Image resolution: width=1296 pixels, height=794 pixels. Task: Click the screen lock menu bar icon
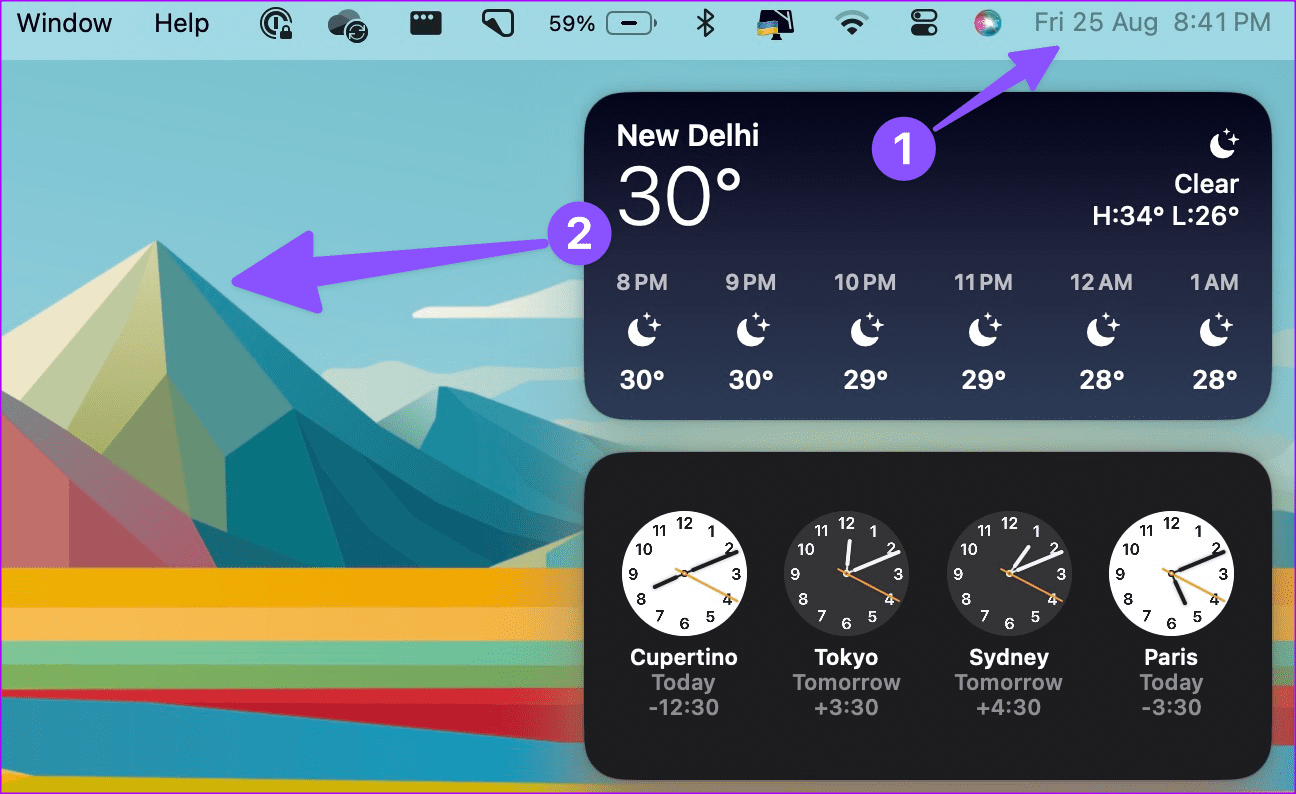click(275, 22)
